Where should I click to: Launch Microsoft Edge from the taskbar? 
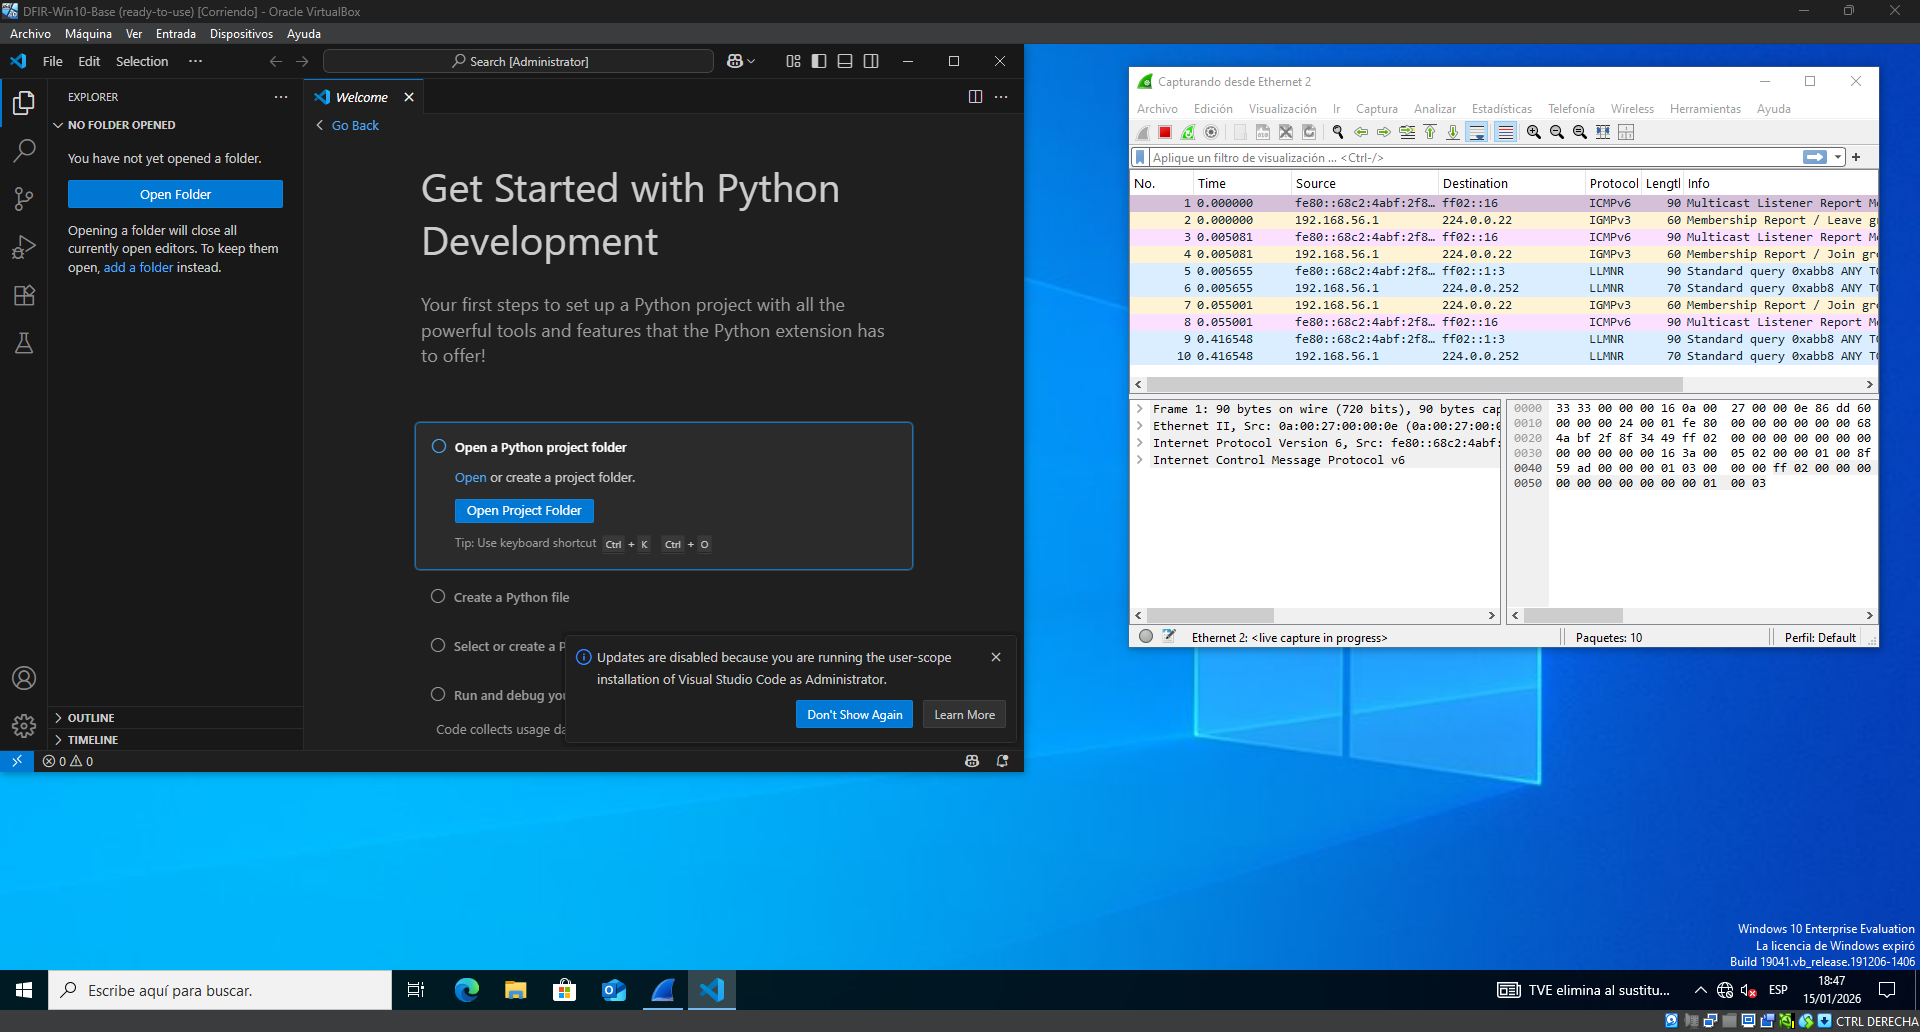[x=466, y=990]
